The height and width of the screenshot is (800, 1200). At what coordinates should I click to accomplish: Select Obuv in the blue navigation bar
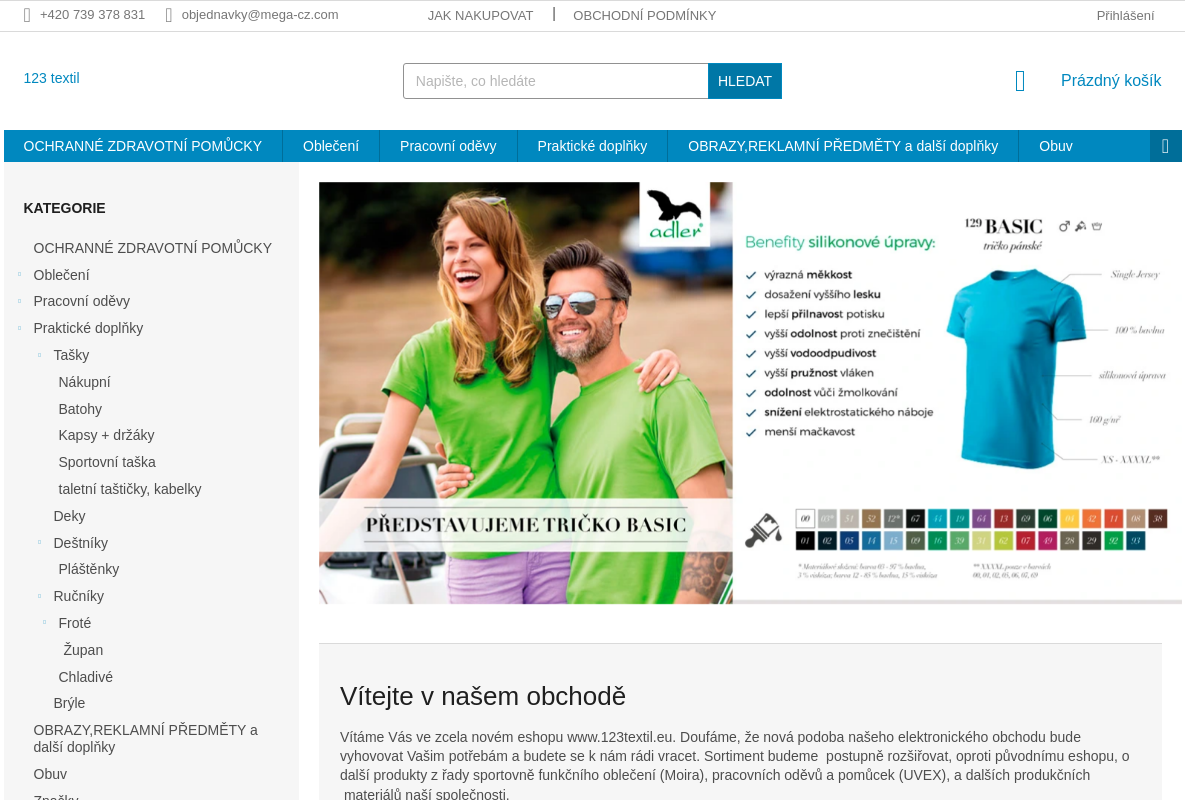point(1055,145)
